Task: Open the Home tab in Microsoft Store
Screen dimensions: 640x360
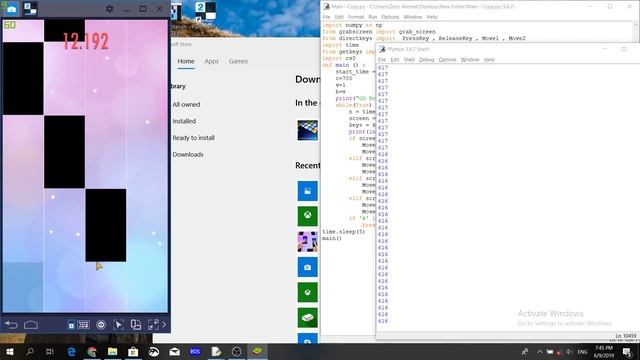Action: click(186, 61)
